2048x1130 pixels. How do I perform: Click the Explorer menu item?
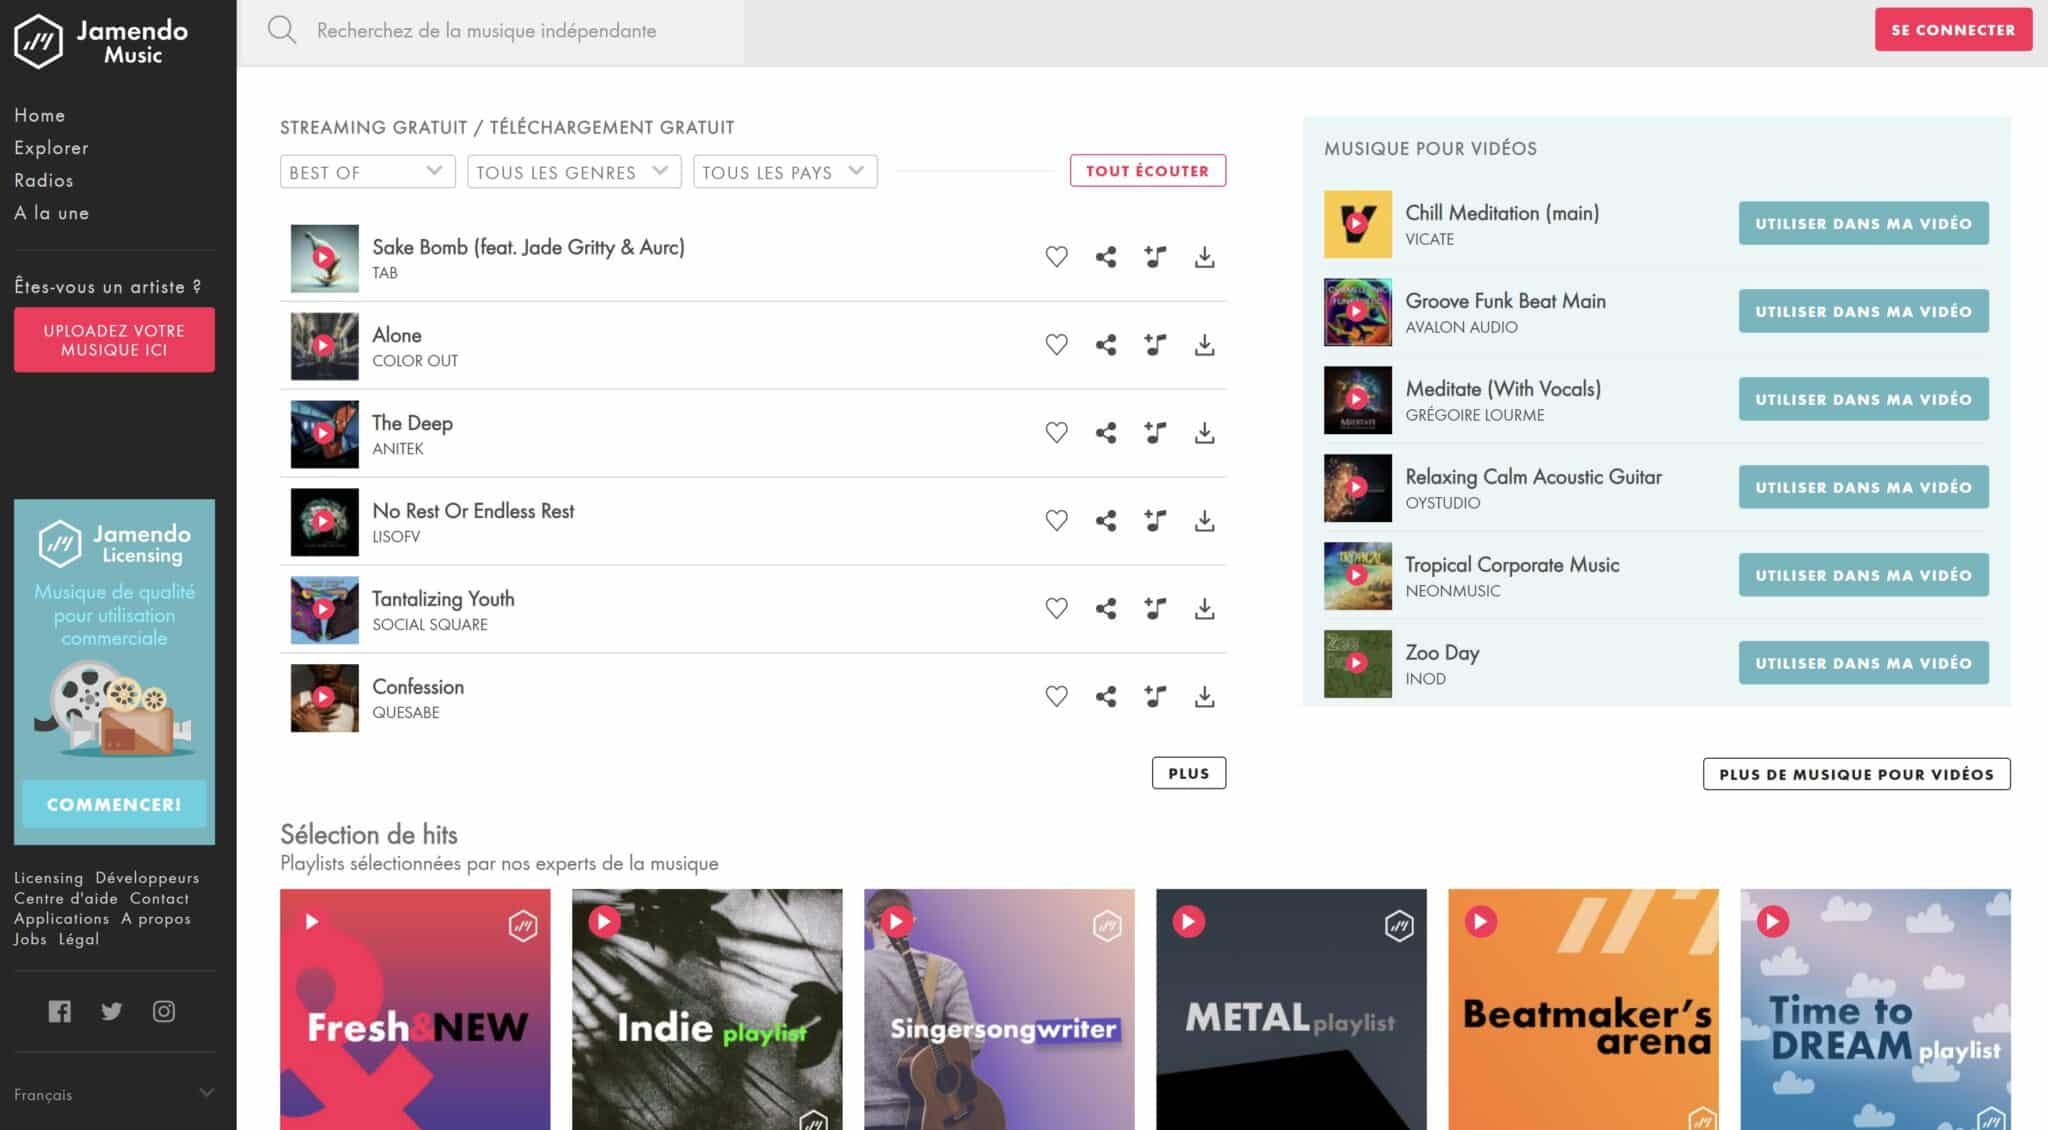point(50,148)
